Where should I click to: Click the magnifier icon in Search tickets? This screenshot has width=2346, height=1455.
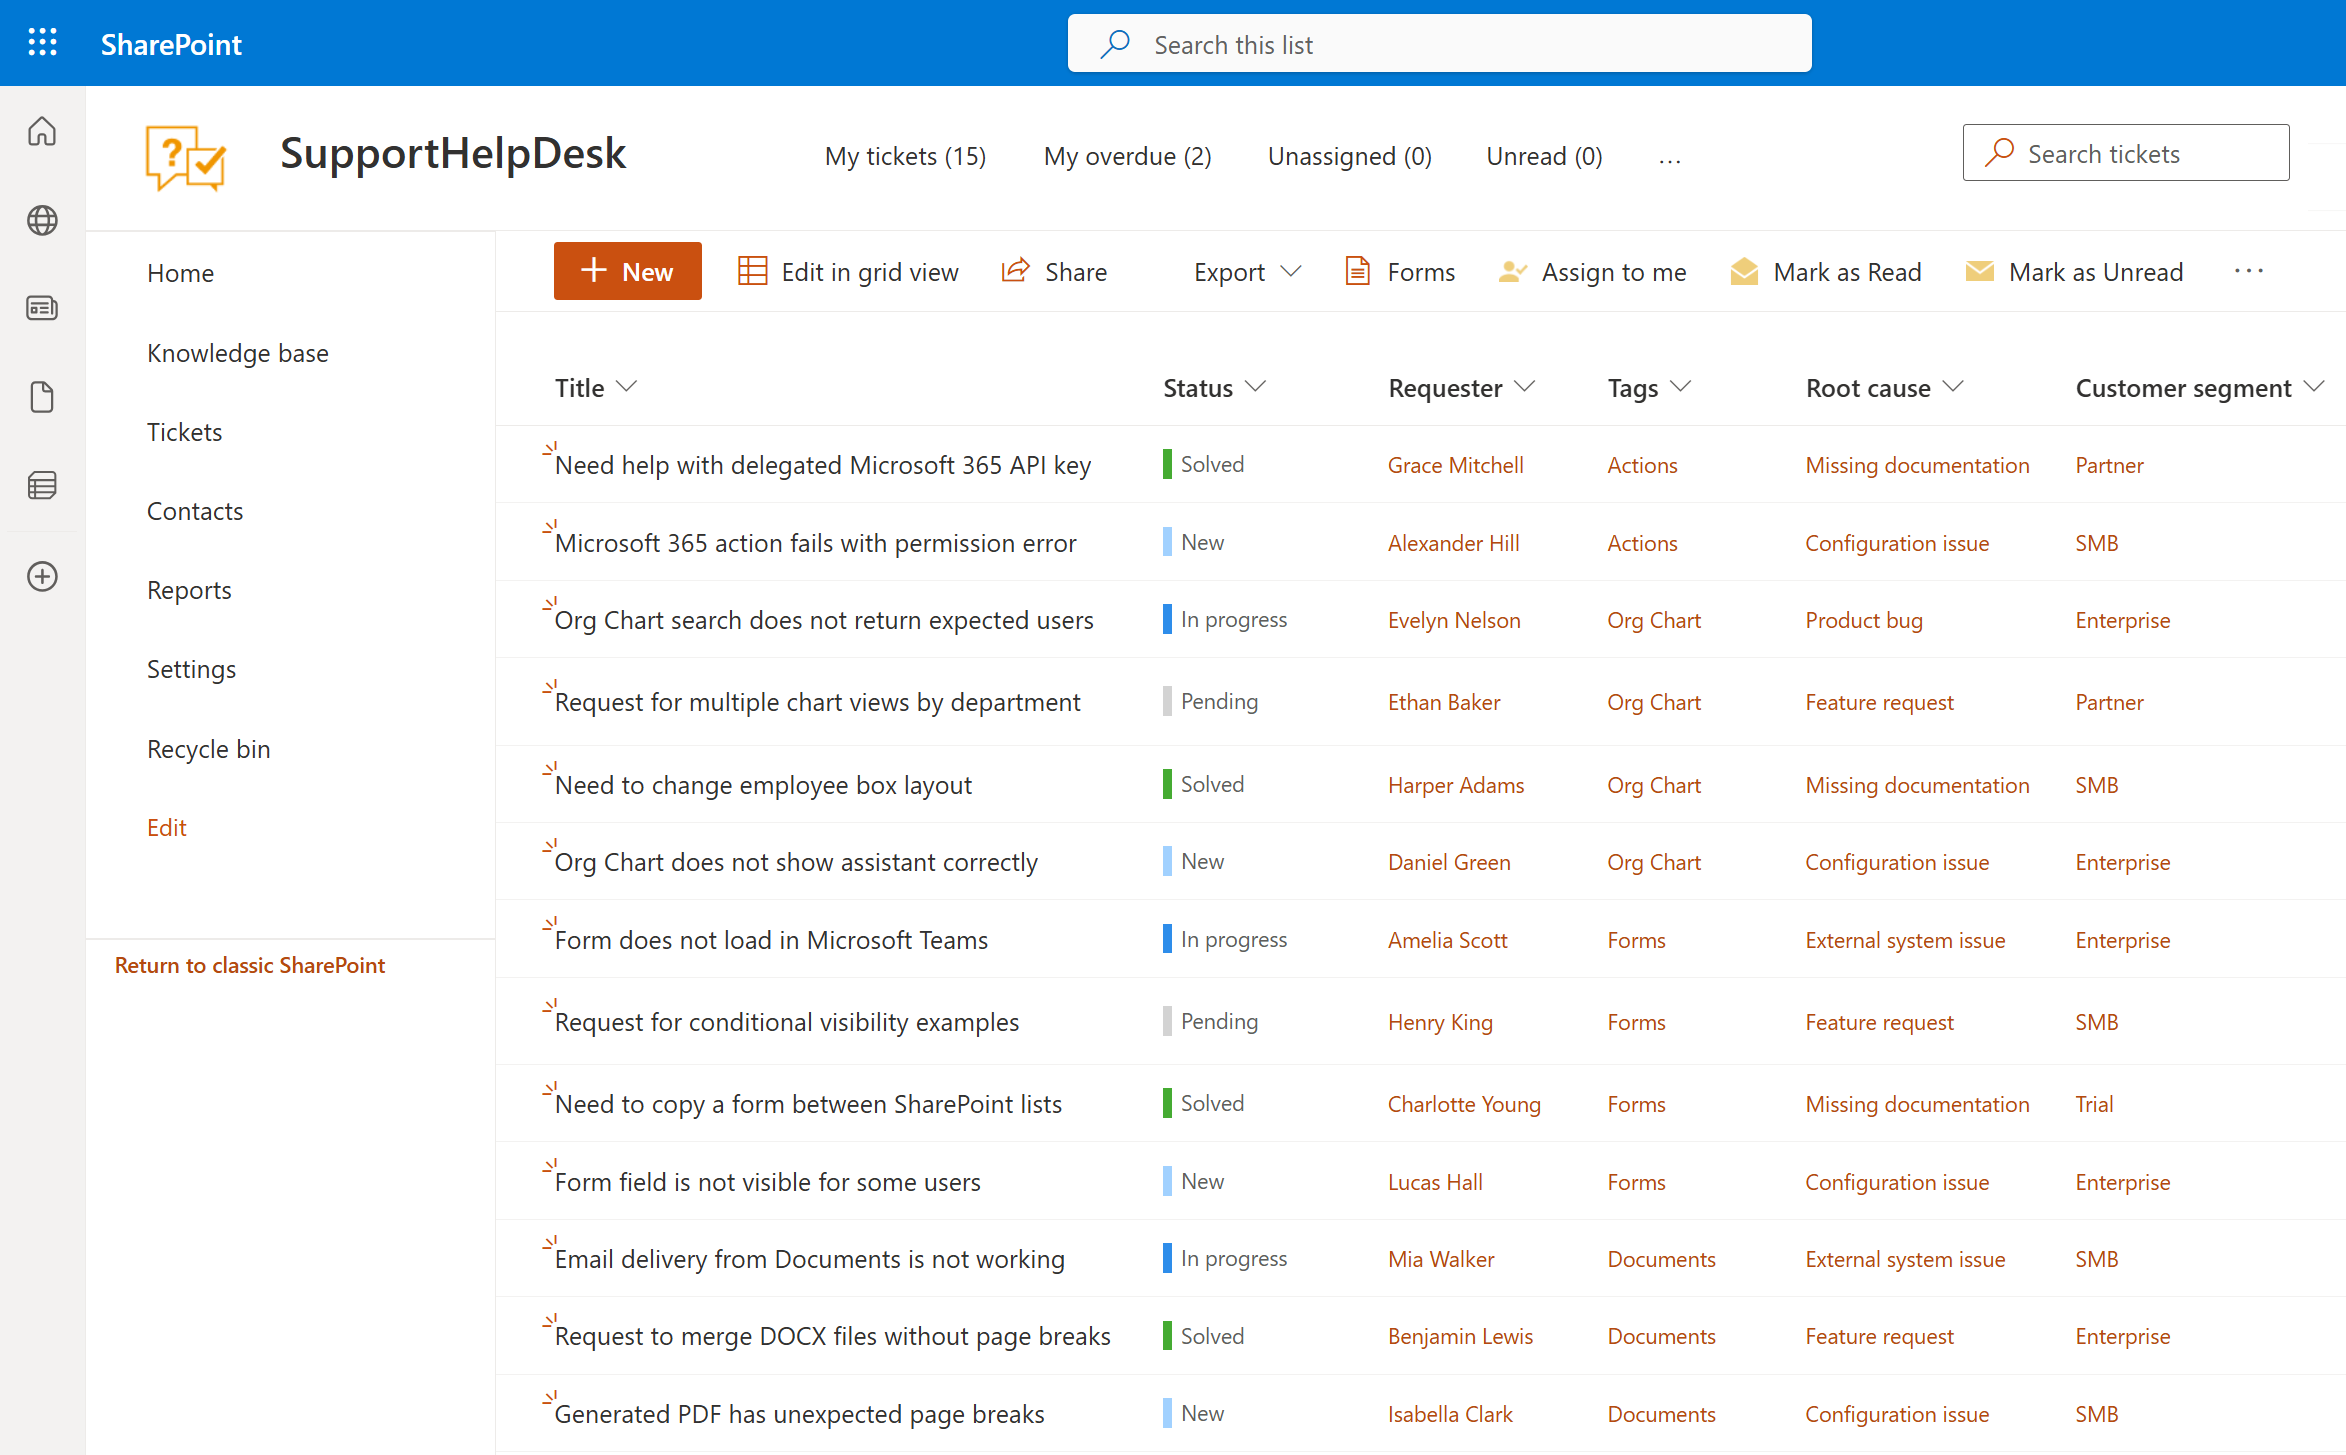click(x=1999, y=153)
